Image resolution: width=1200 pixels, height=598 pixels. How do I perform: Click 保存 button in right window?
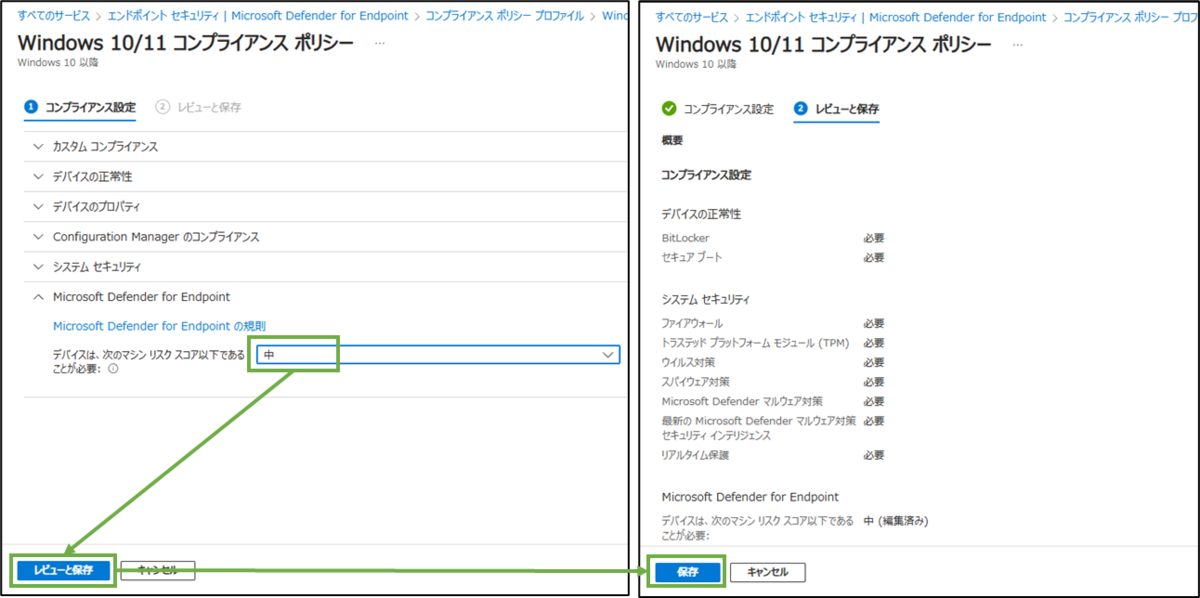[687, 572]
